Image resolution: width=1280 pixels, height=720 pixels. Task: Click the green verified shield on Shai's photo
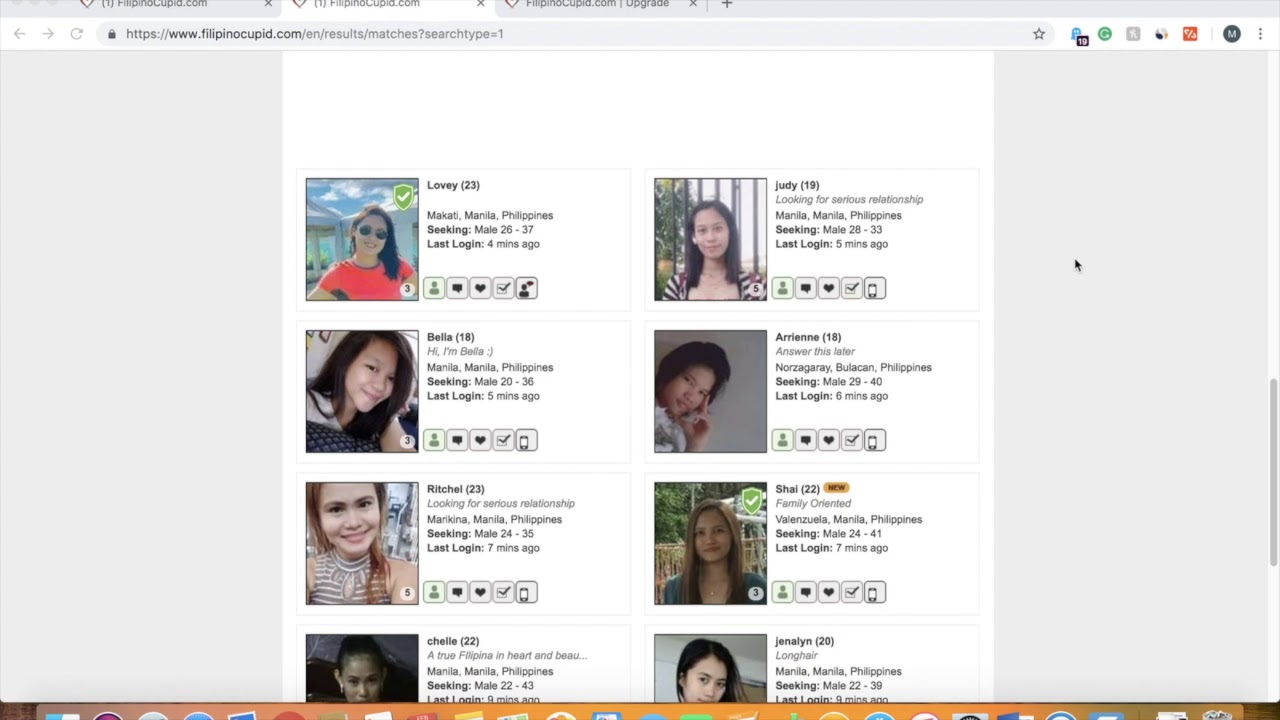pyautogui.click(x=752, y=501)
